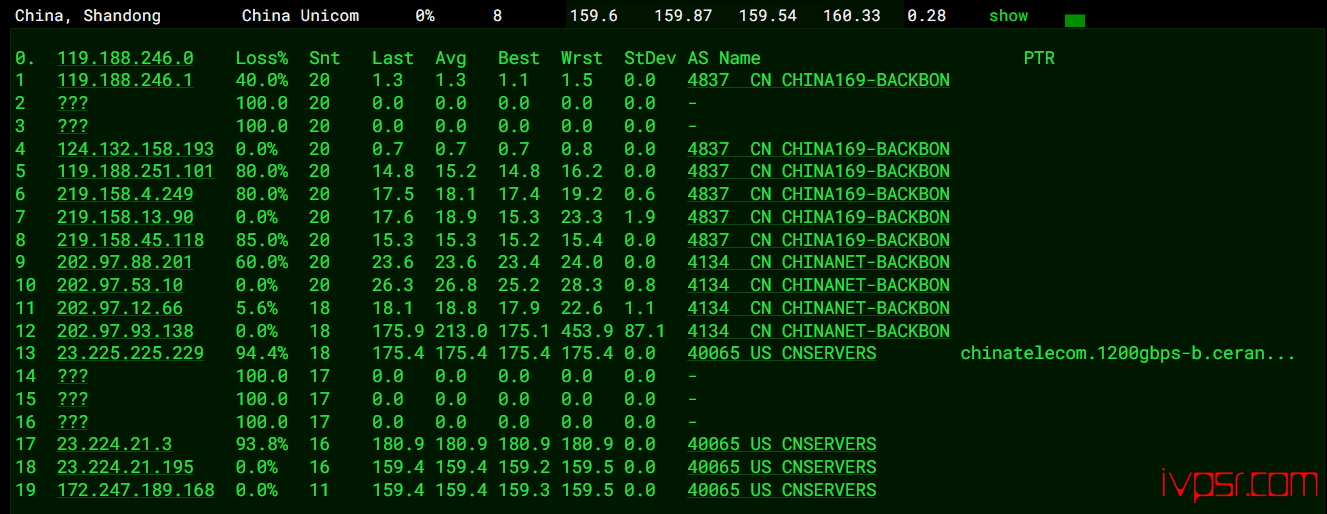The height and width of the screenshot is (514, 1327).
Task: Open IP 202.97.88.201 link
Action: [x=125, y=262]
